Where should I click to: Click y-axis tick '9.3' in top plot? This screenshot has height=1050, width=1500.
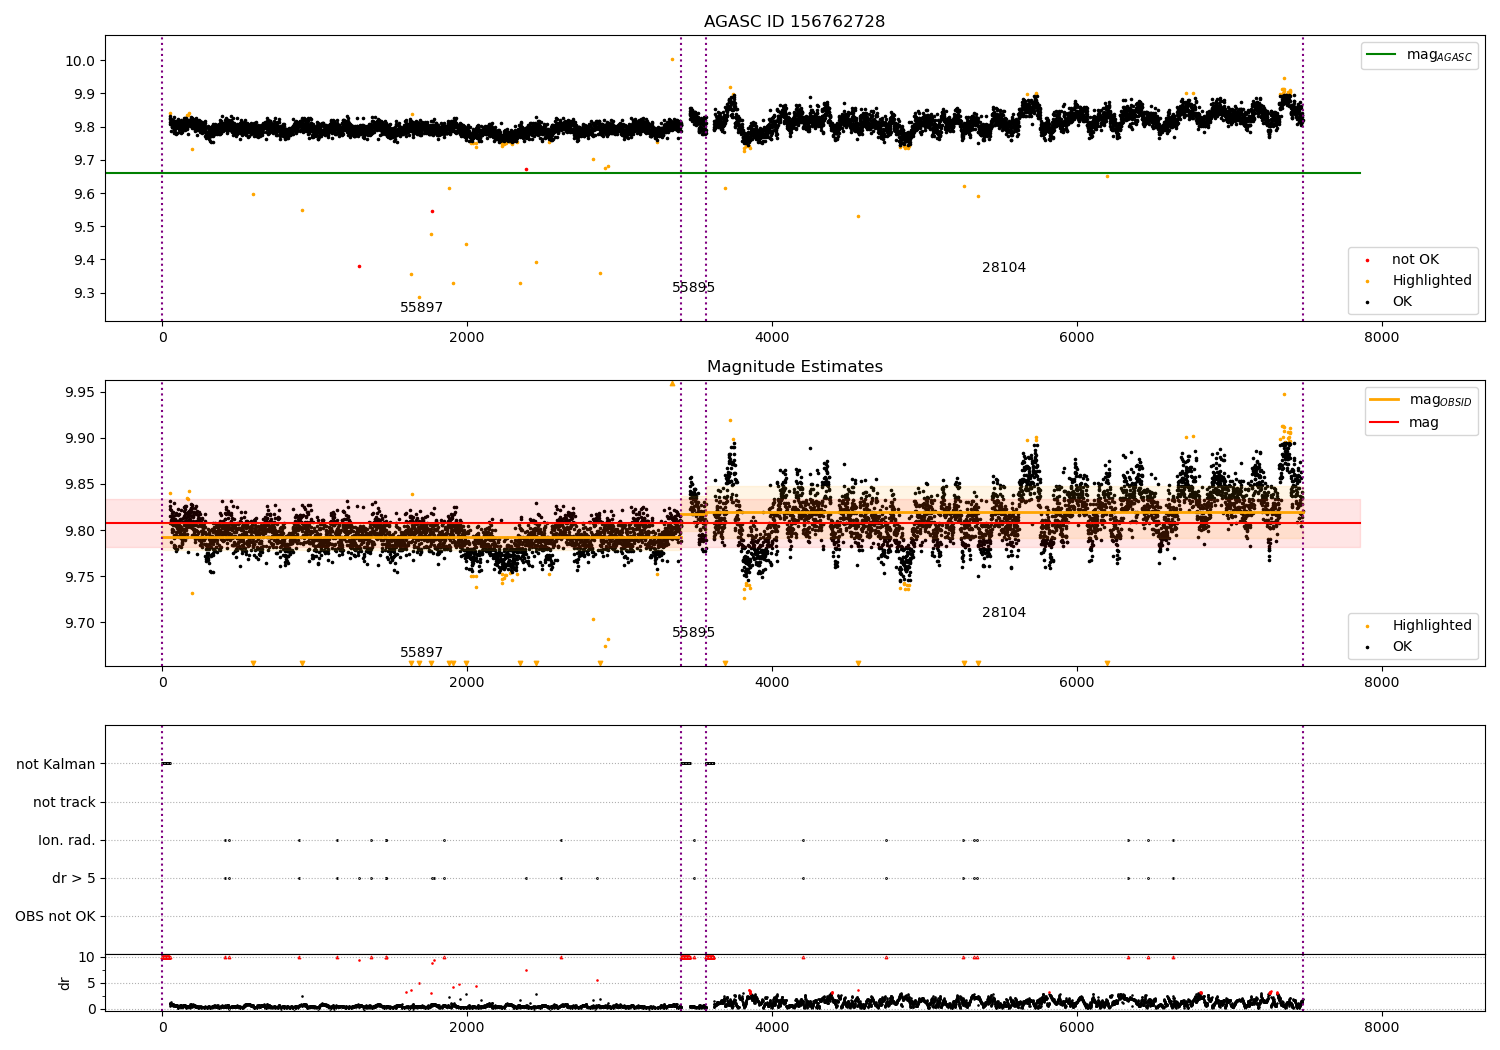coord(84,294)
